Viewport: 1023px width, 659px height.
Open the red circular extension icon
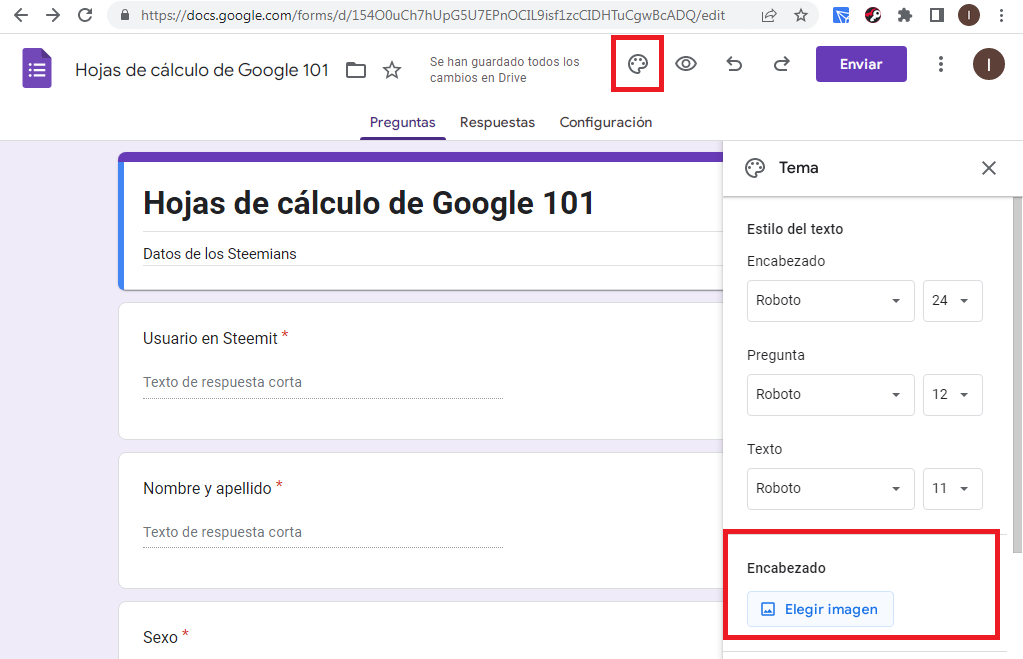click(x=873, y=15)
